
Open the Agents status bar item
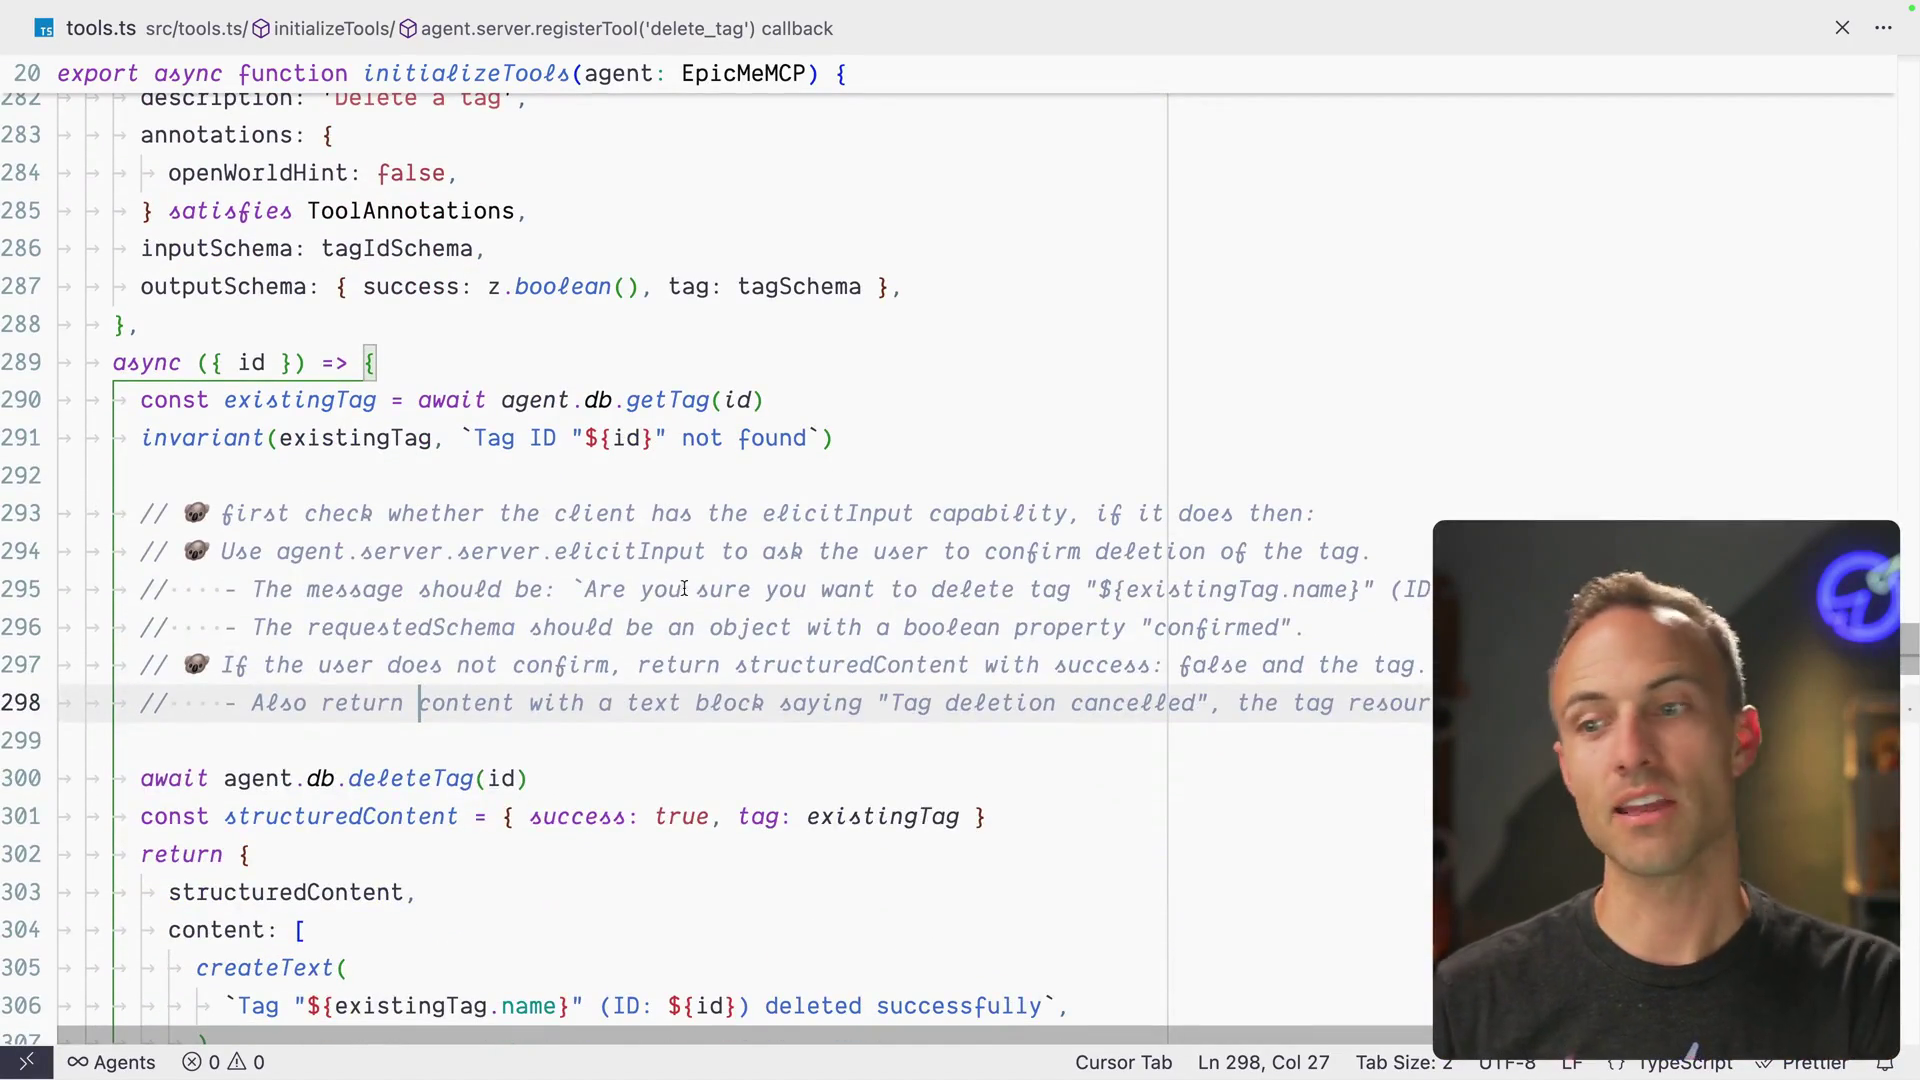coord(111,1062)
